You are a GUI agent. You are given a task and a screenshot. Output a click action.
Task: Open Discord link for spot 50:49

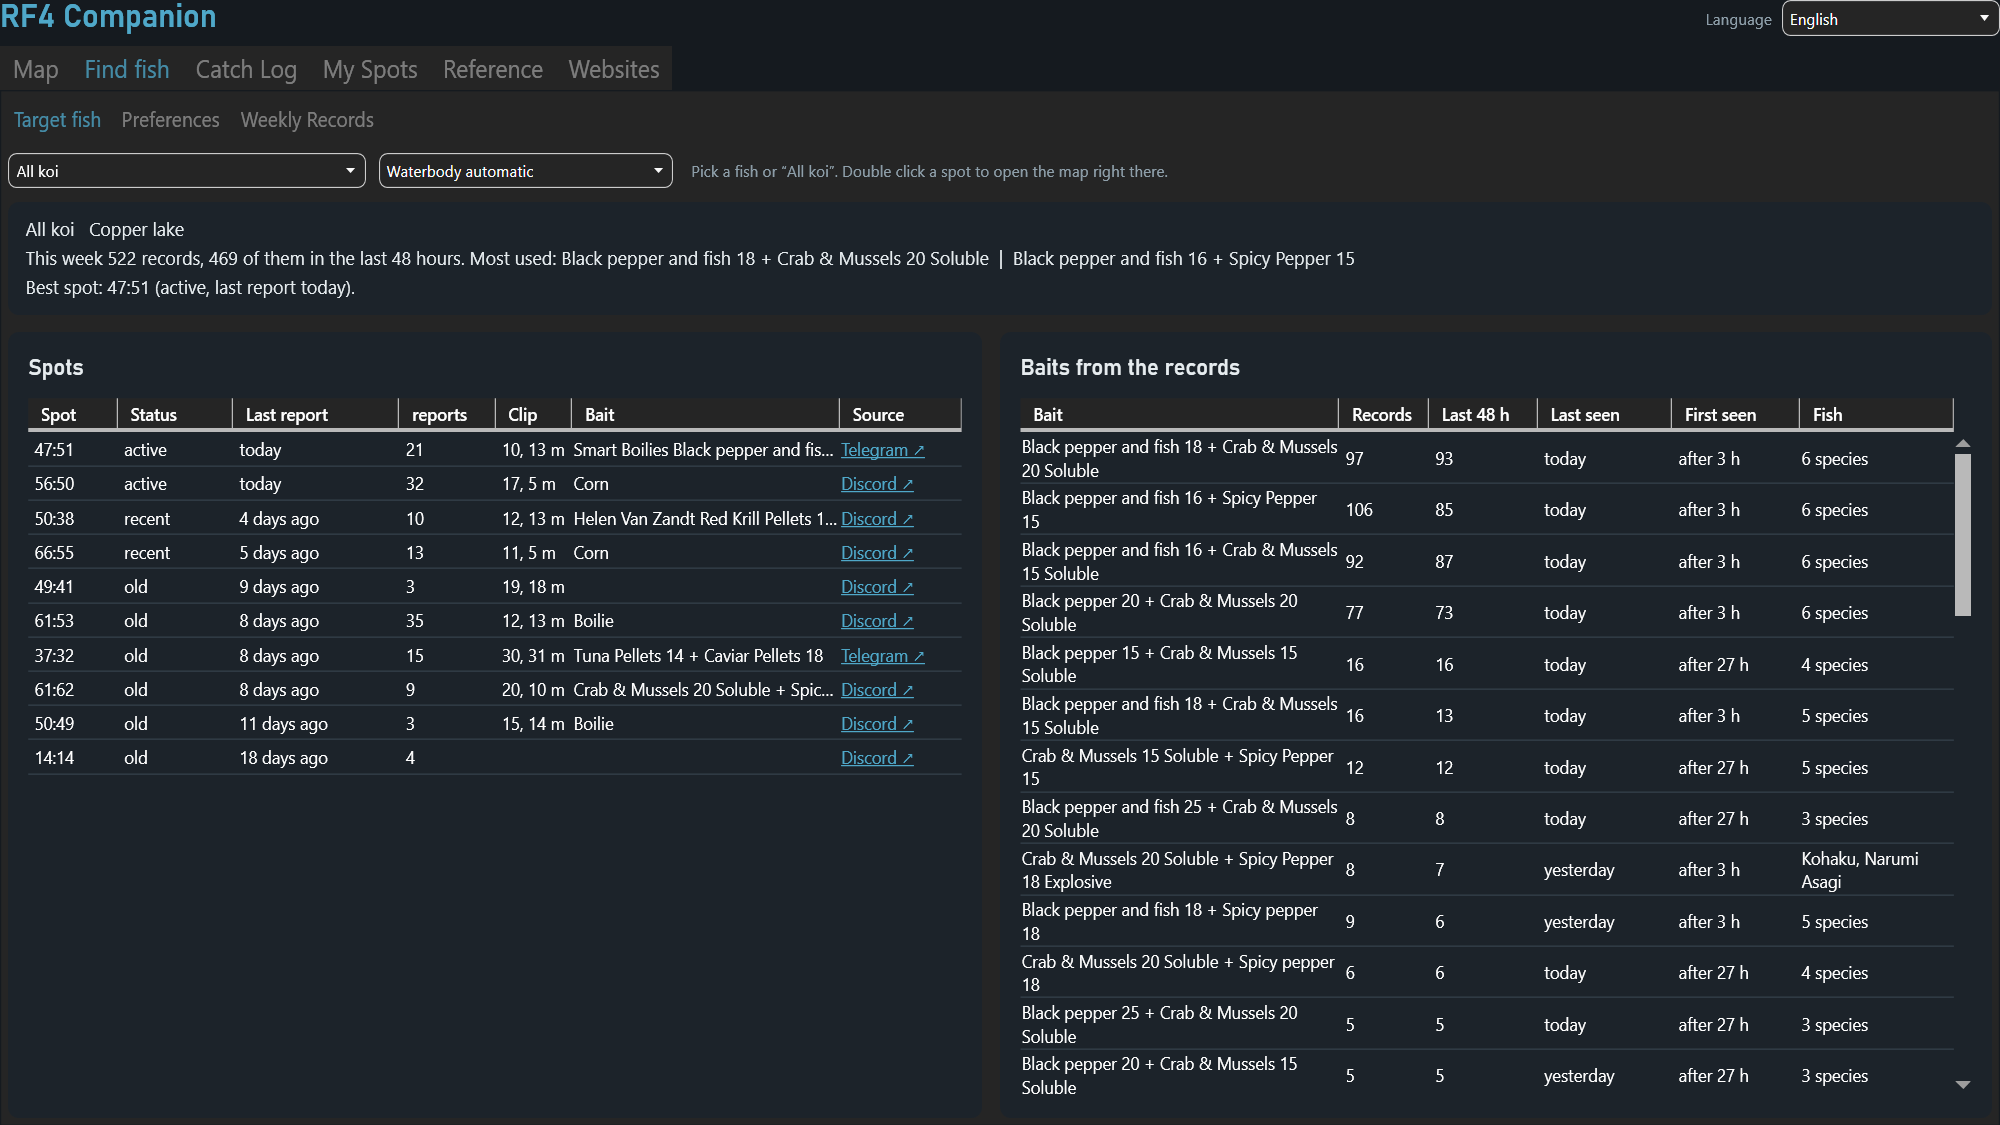tap(877, 724)
